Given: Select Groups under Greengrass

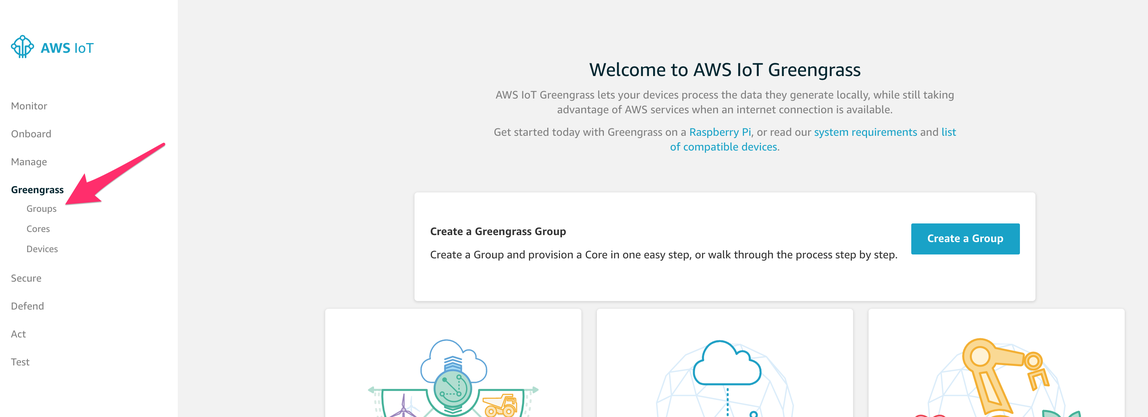Looking at the screenshot, I should [x=42, y=209].
